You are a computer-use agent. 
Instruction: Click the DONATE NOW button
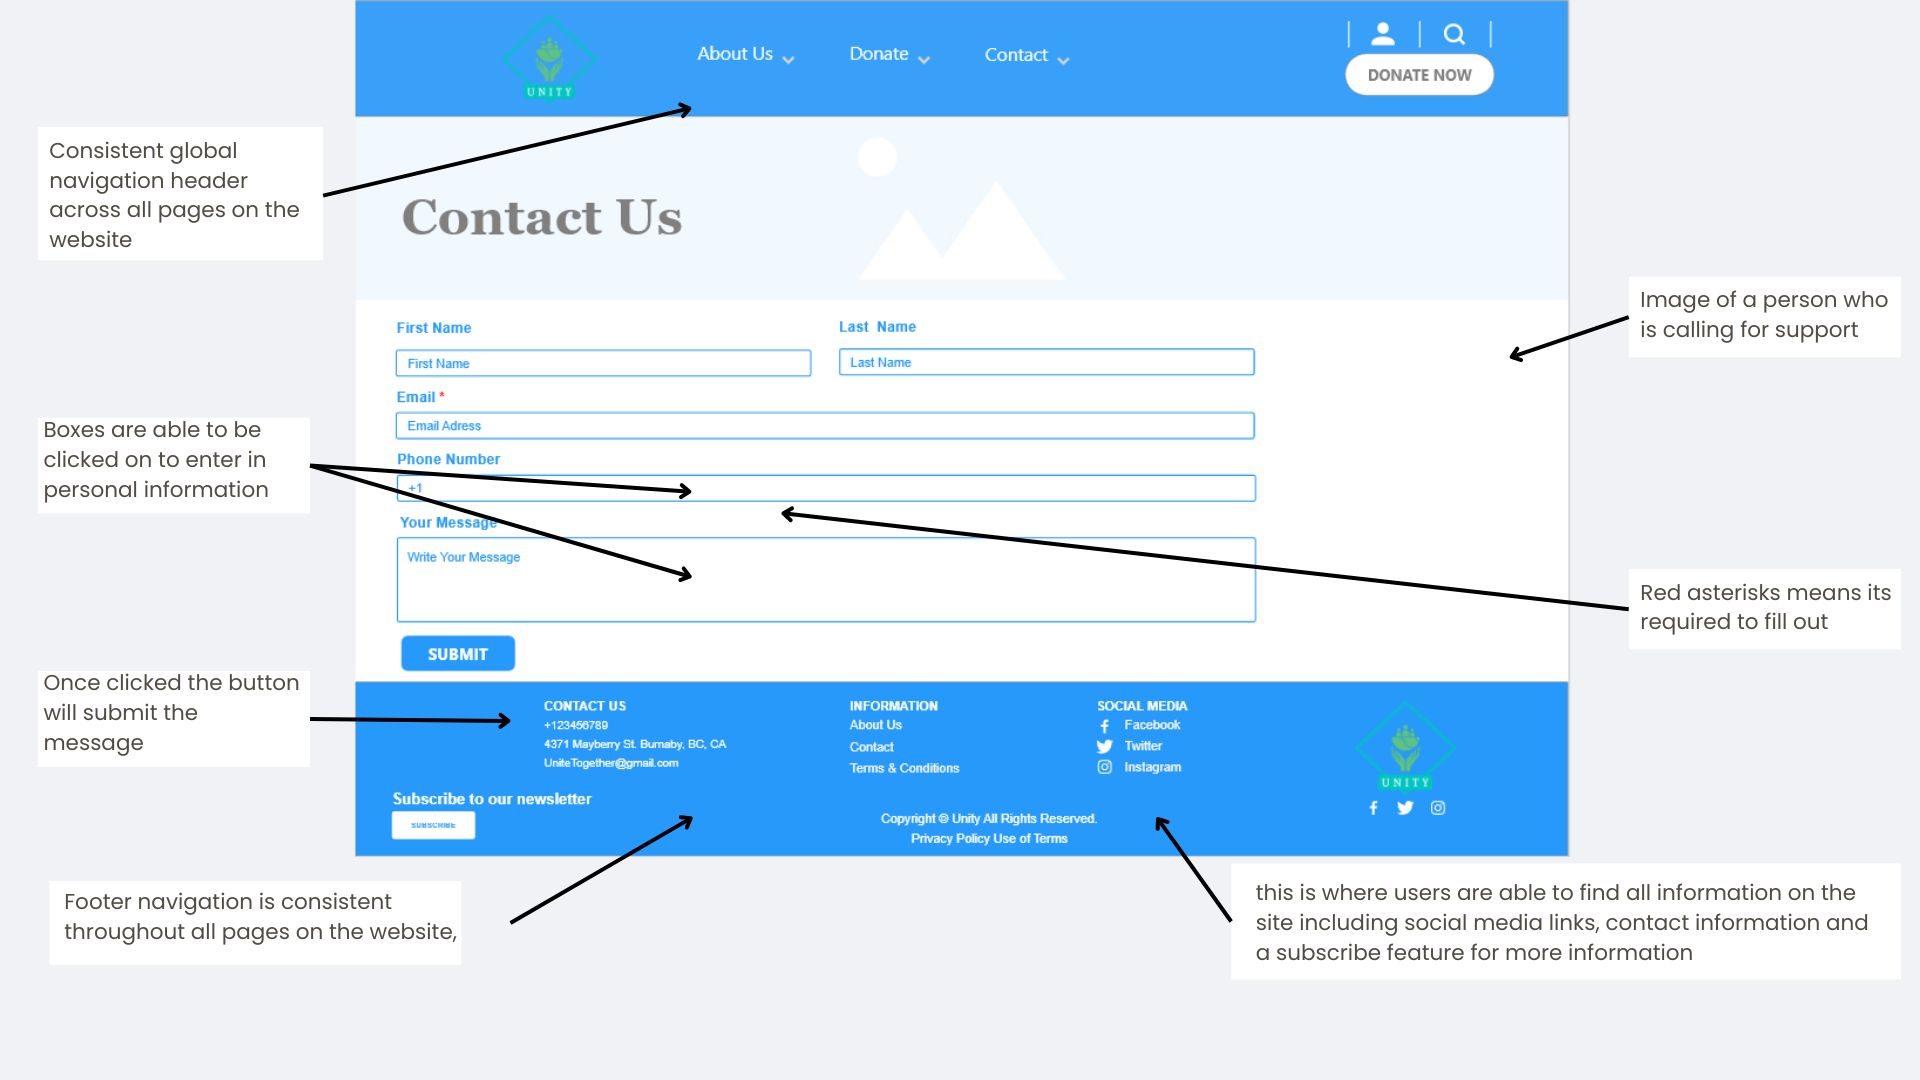point(1419,74)
